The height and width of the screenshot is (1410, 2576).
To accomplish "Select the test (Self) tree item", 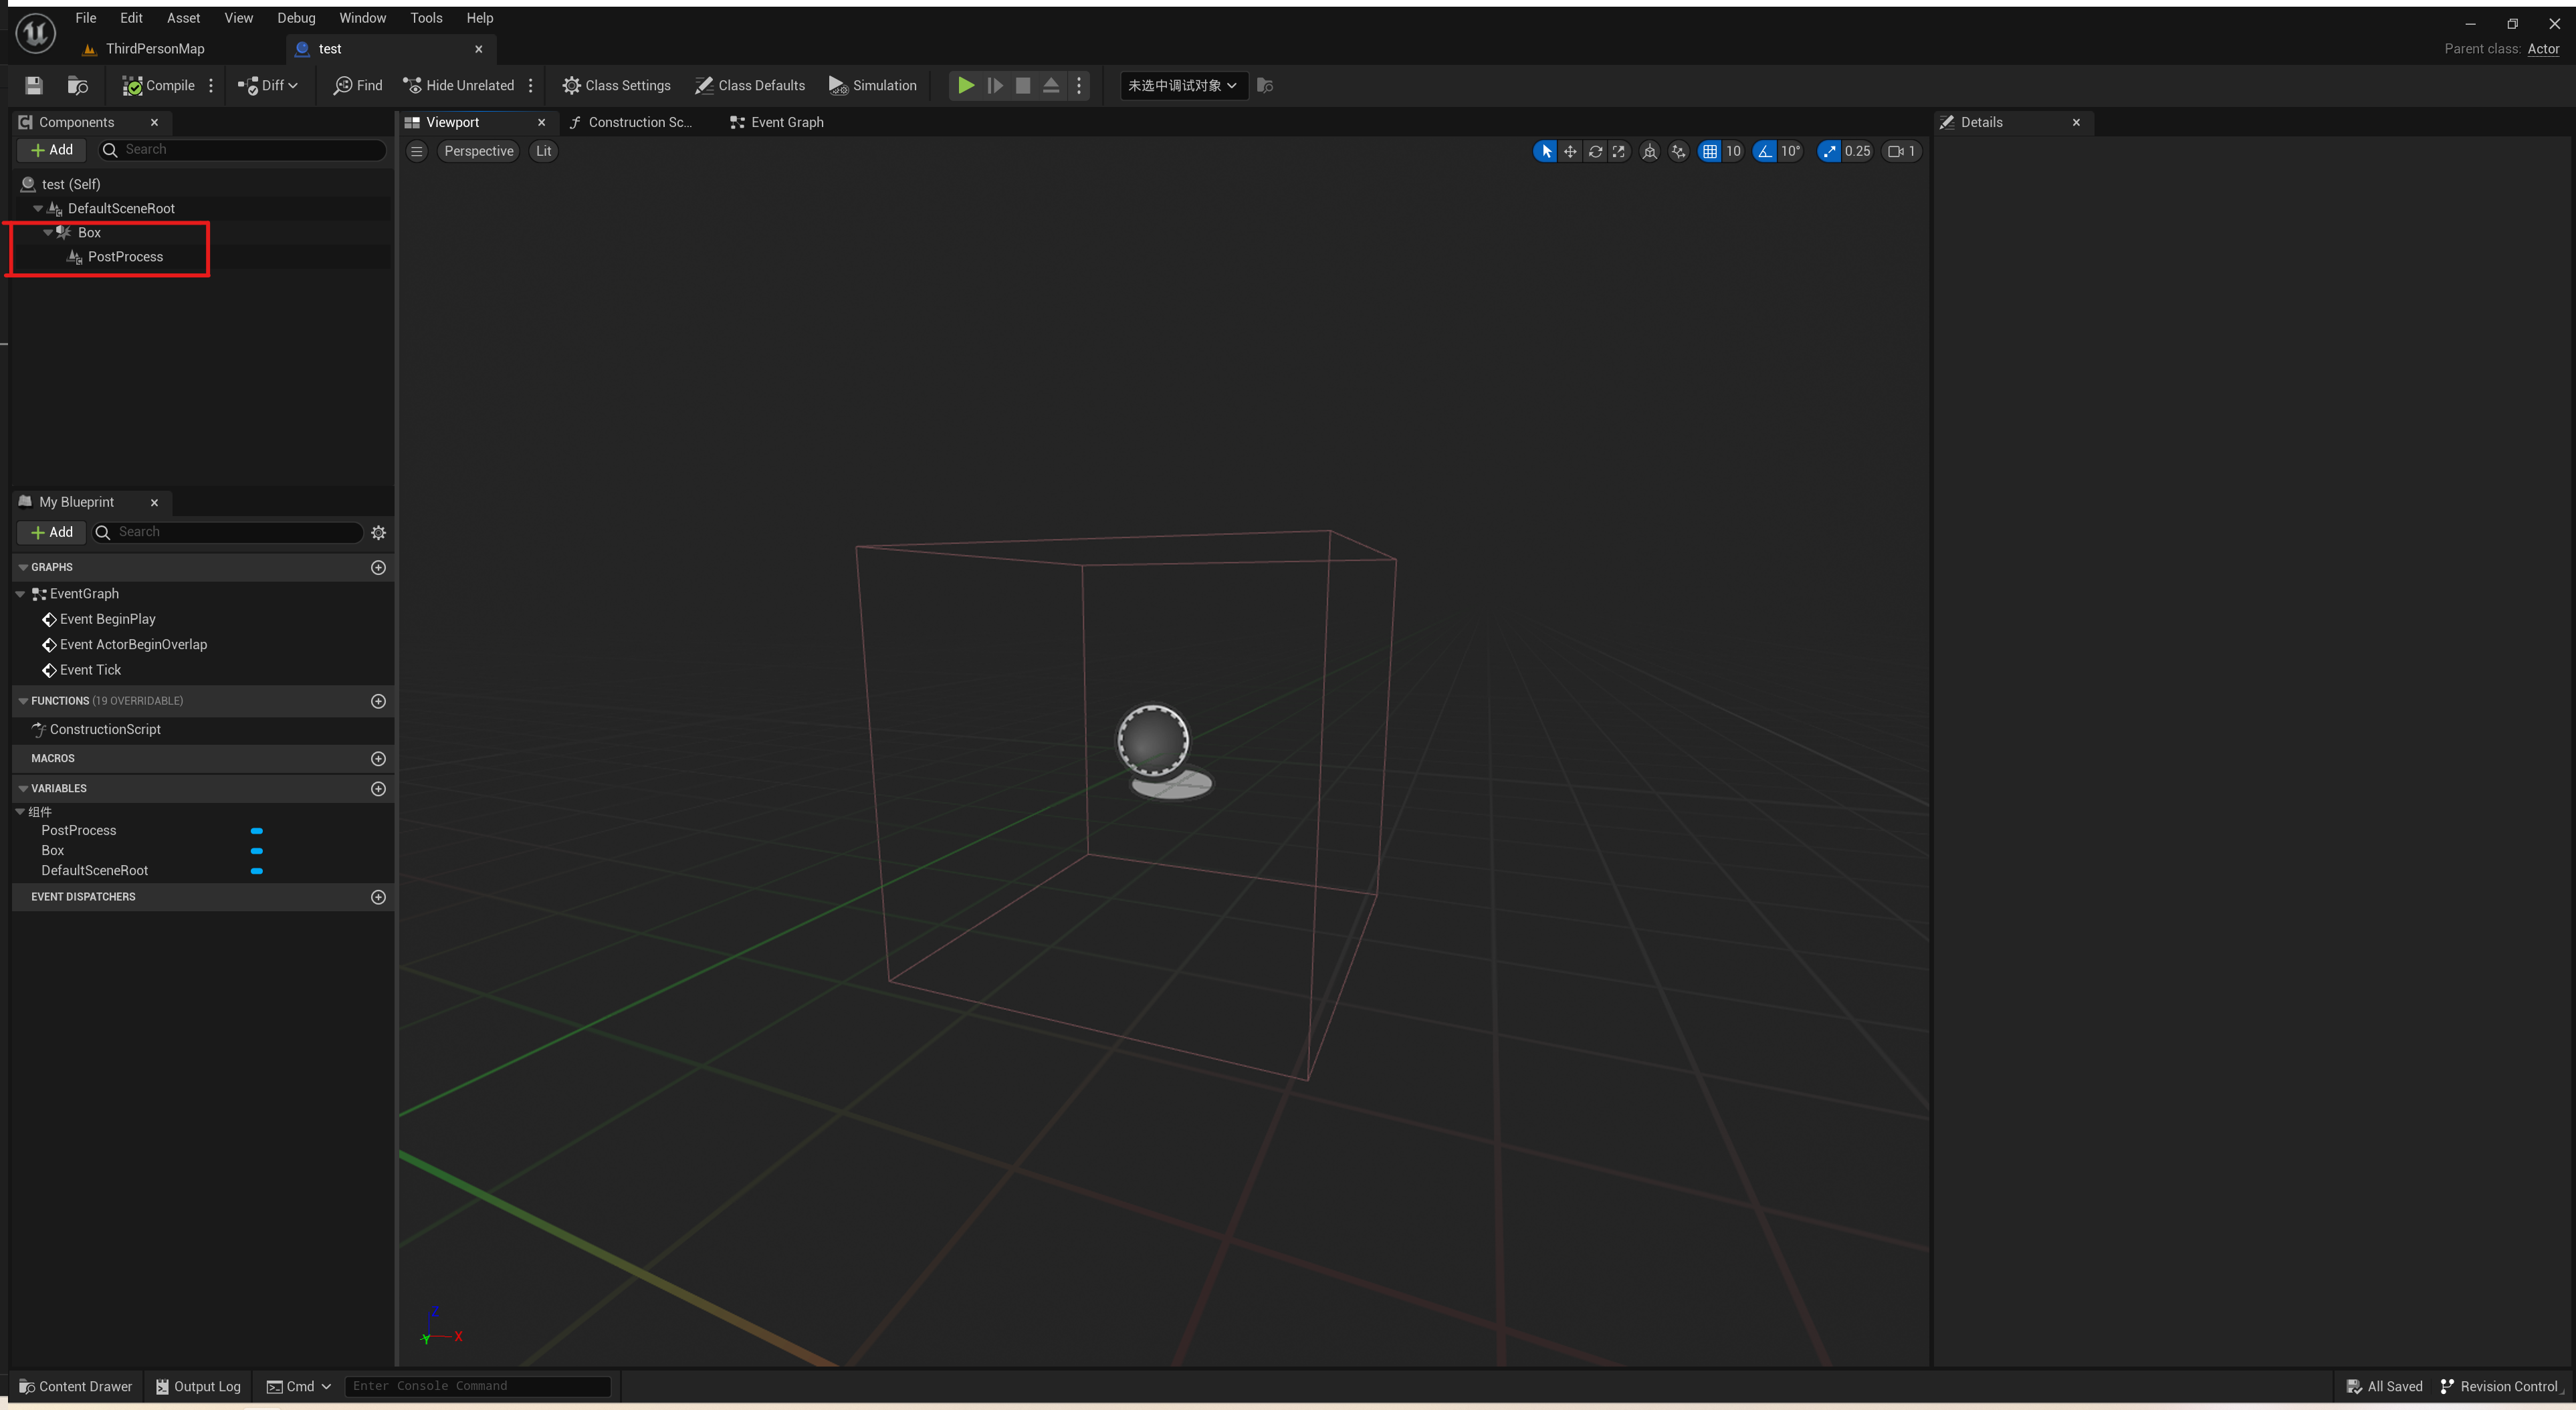I will click(70, 184).
